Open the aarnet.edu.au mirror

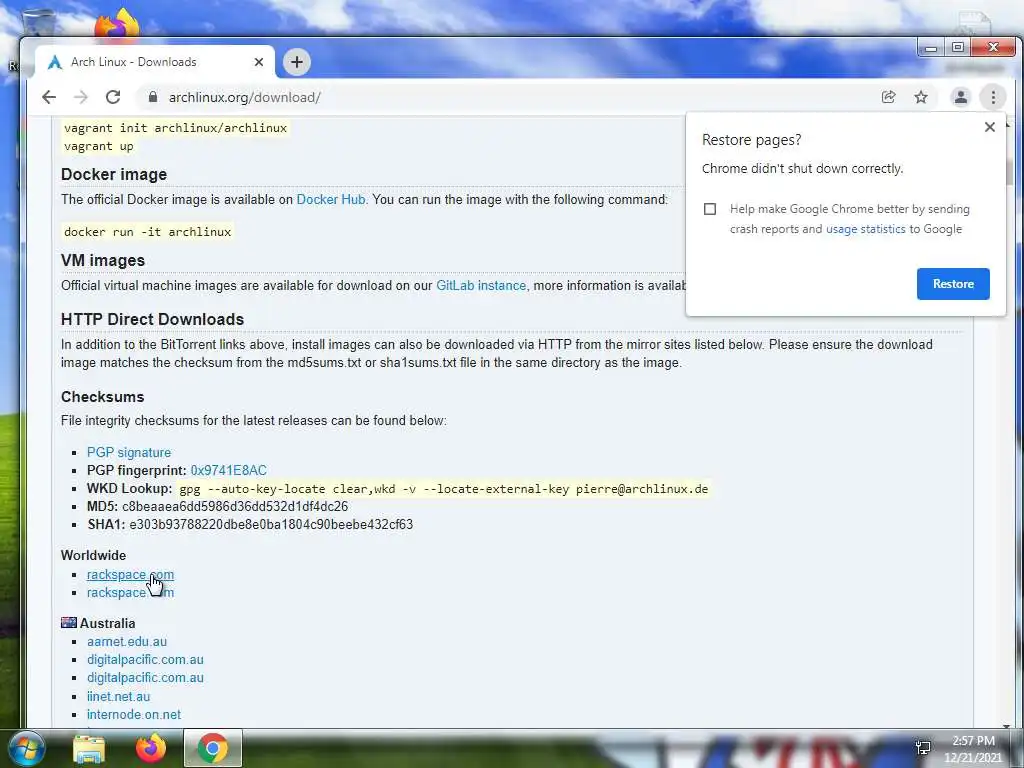[127, 641]
